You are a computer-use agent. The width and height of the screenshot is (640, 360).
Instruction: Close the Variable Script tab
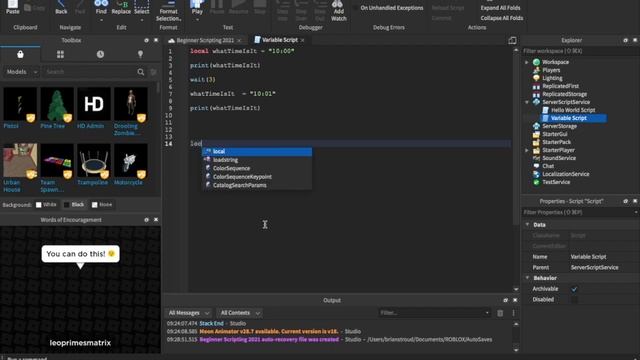point(302,40)
